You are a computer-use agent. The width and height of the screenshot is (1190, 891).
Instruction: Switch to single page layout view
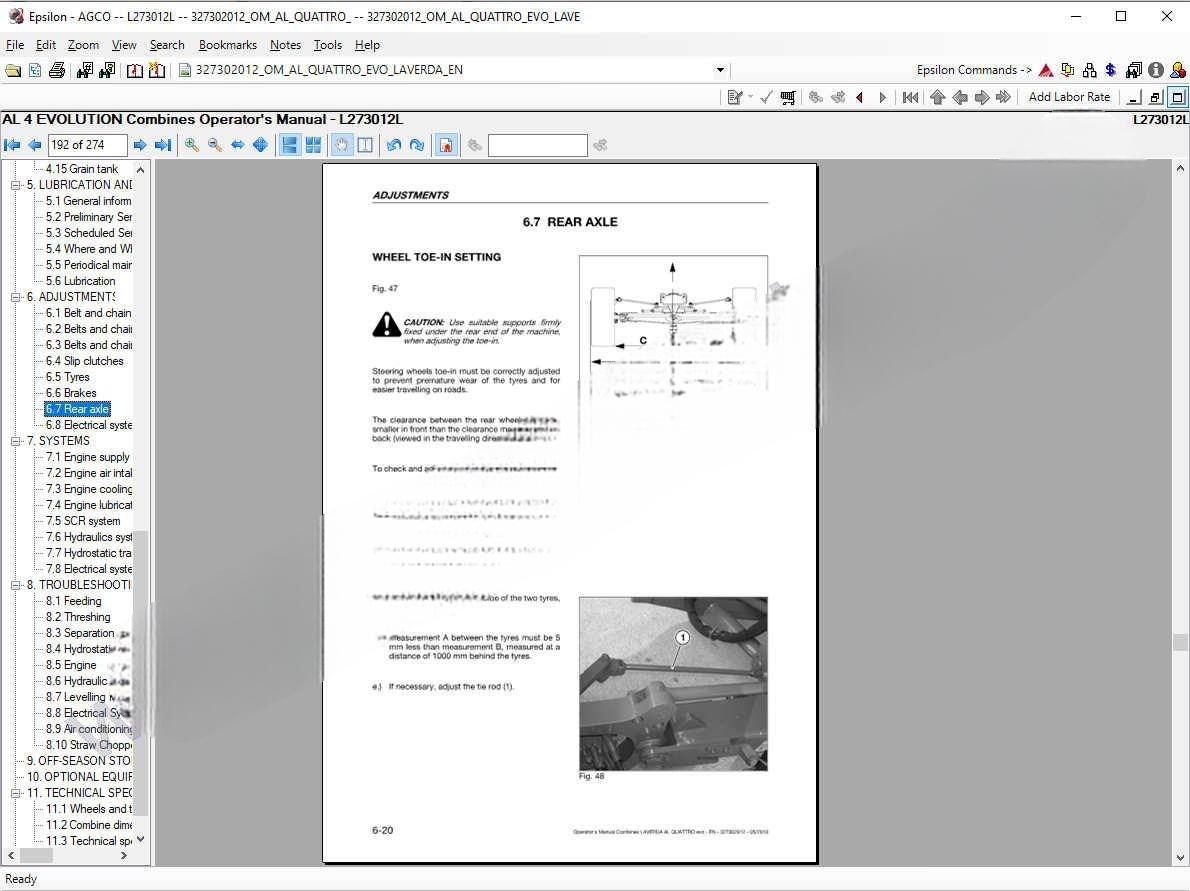point(290,145)
